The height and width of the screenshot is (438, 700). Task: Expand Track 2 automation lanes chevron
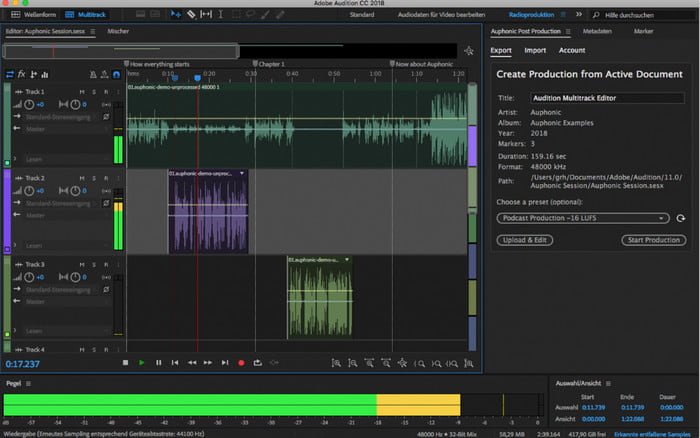(x=15, y=245)
